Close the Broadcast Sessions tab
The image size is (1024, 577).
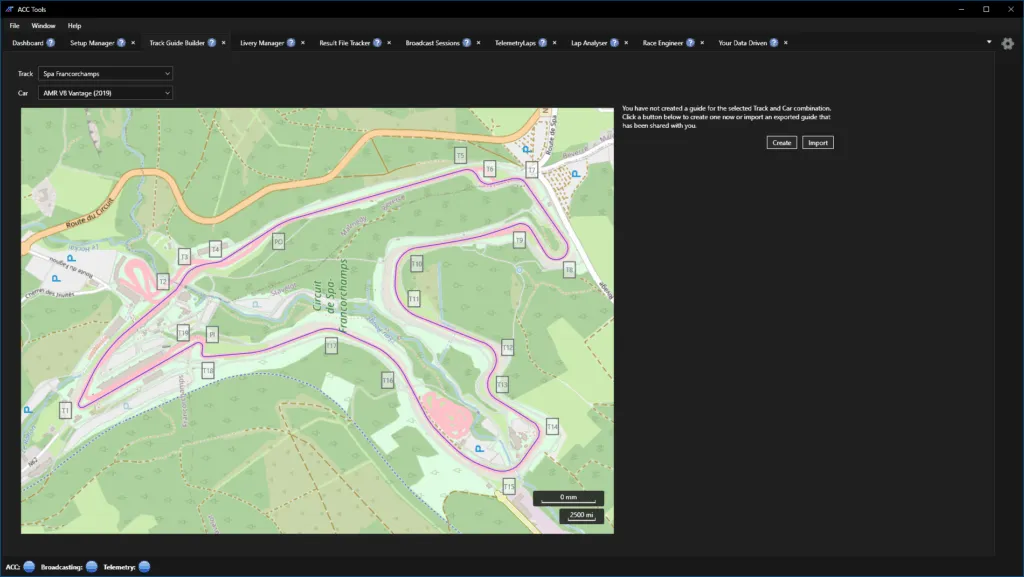[478, 43]
